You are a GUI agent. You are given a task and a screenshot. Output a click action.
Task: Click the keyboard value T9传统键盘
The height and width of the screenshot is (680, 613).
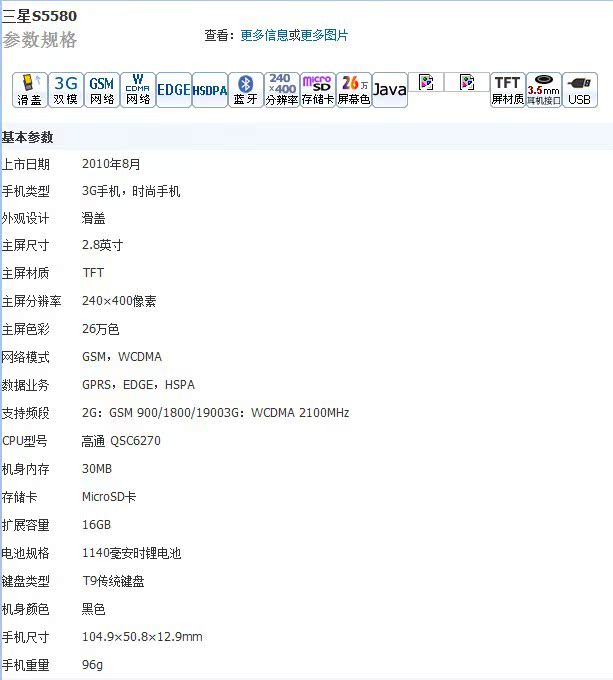pos(113,581)
